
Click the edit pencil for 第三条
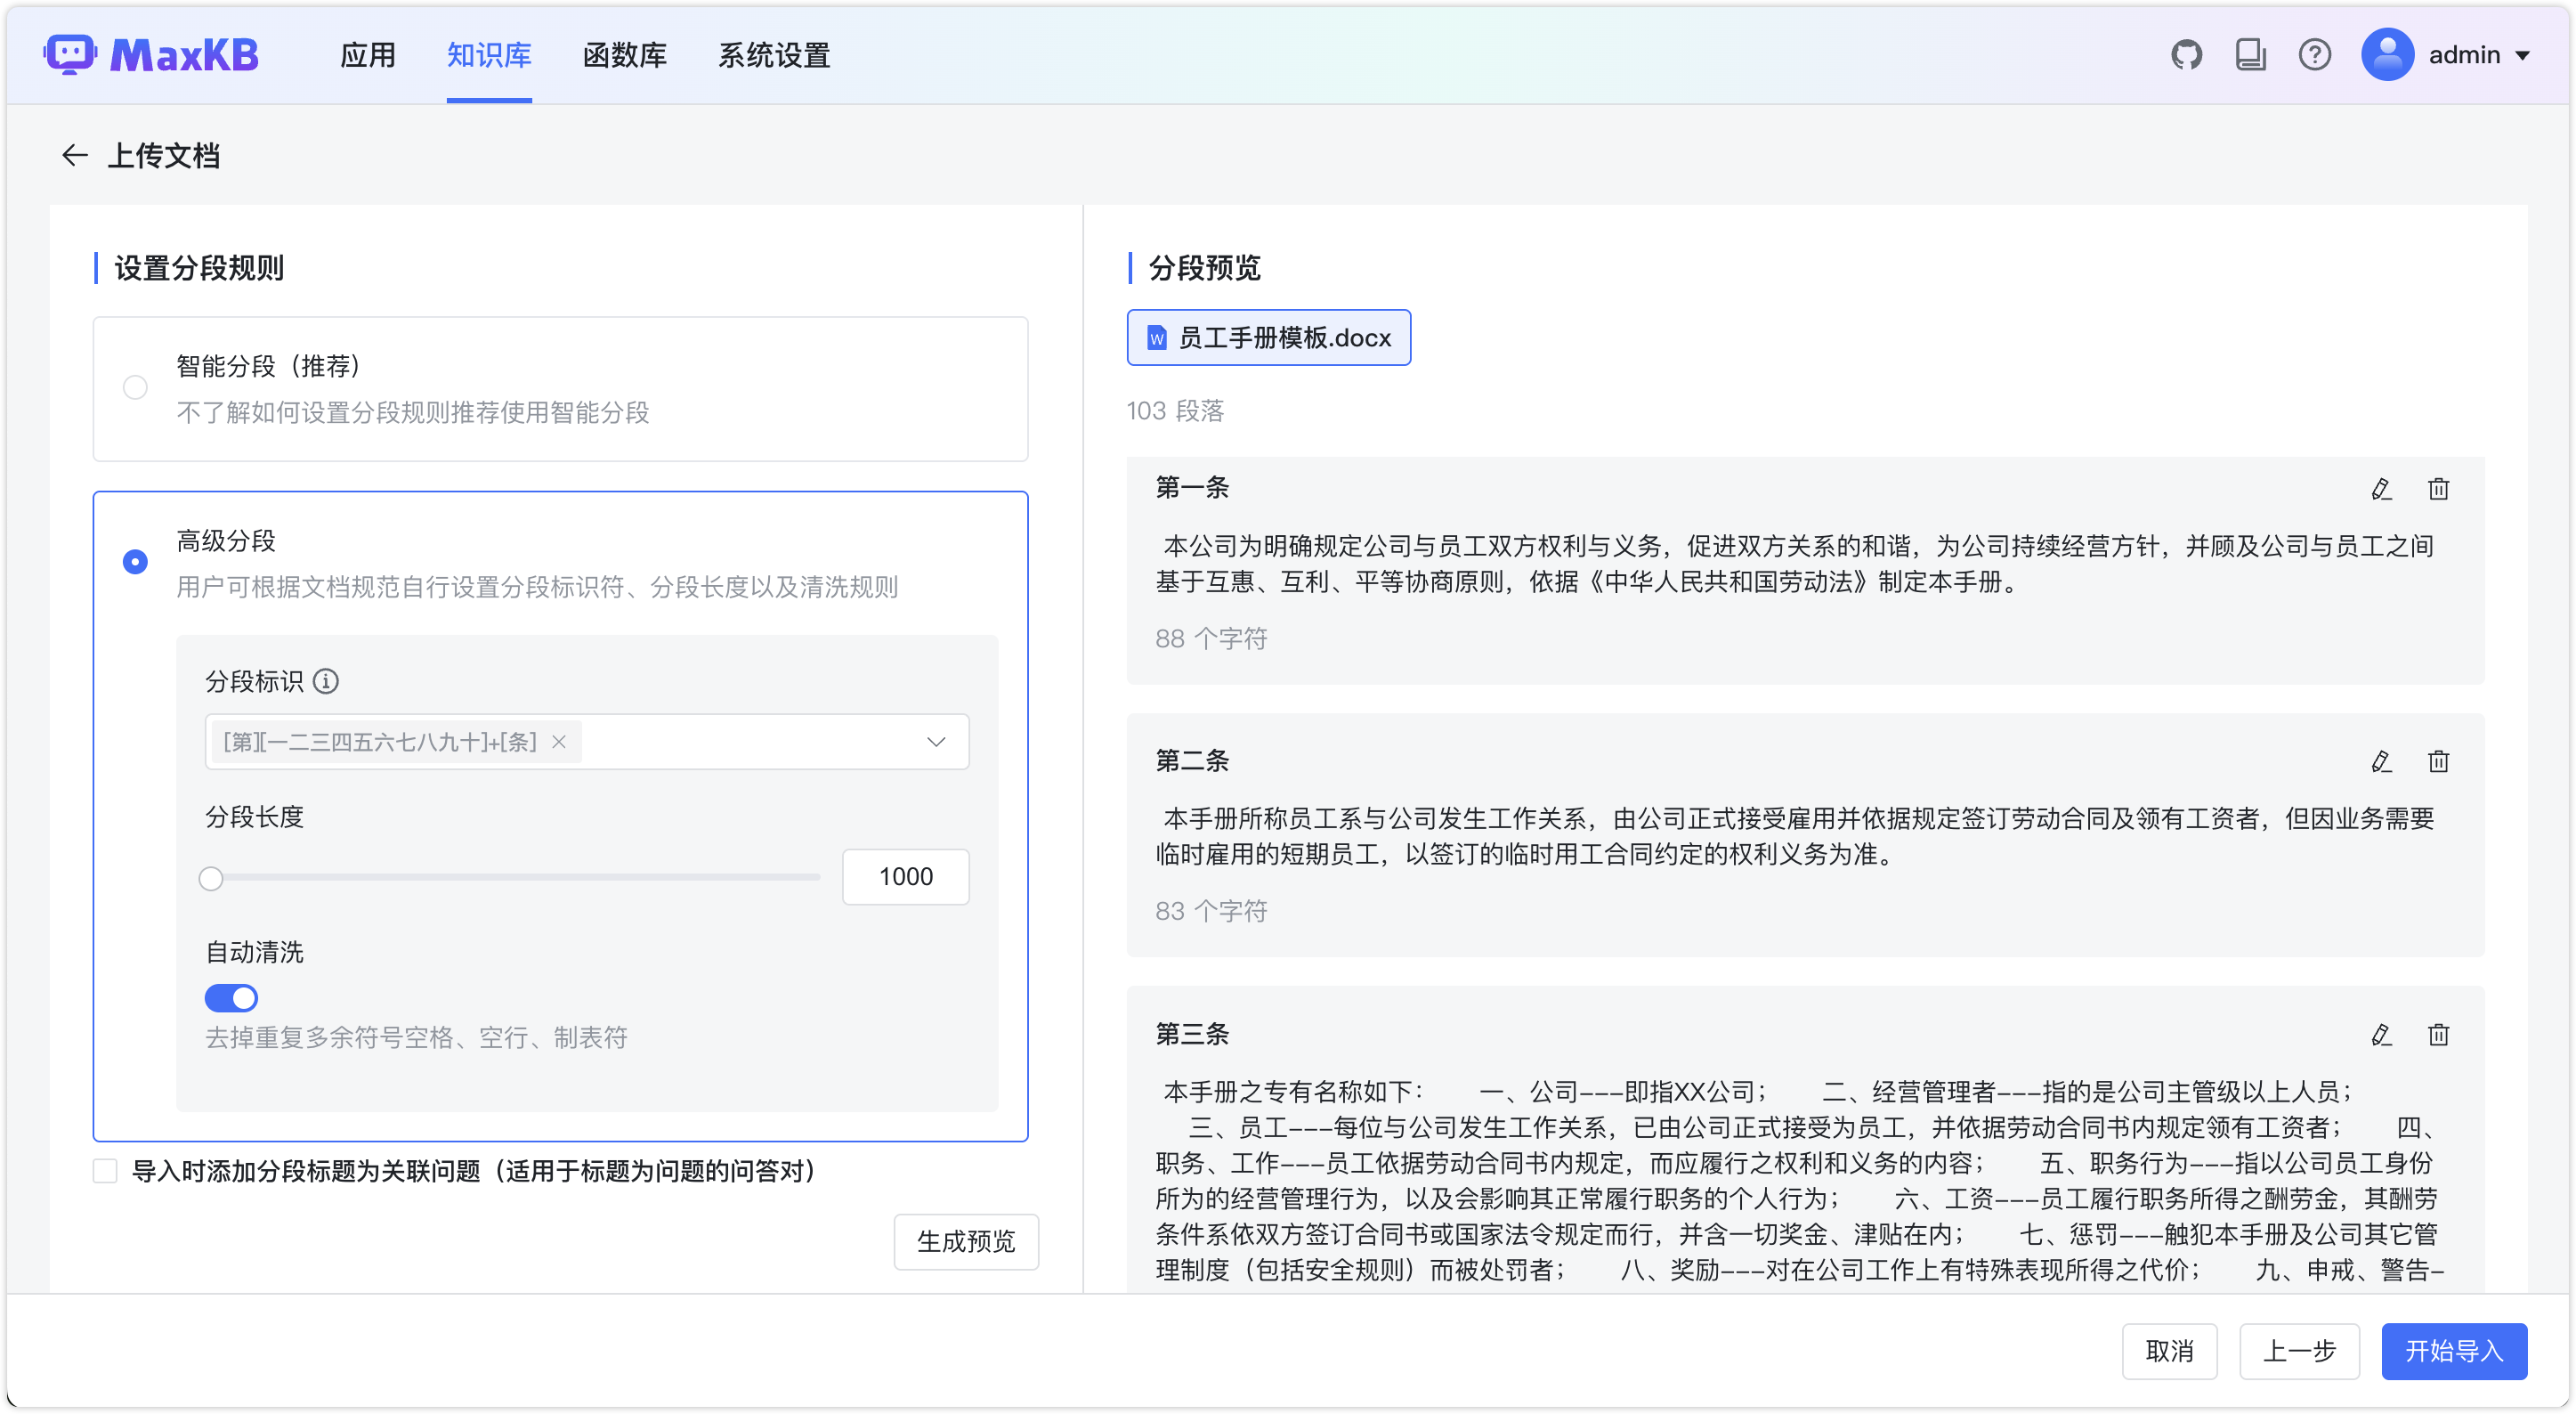tap(2381, 1035)
